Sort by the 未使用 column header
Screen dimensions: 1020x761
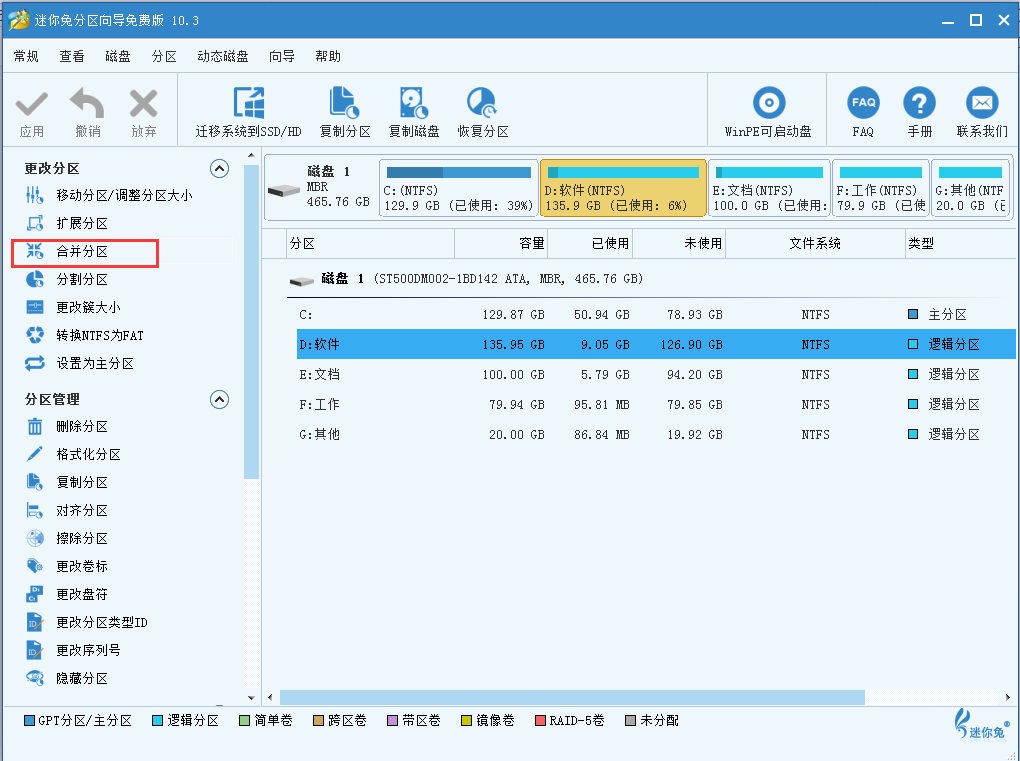pos(679,243)
